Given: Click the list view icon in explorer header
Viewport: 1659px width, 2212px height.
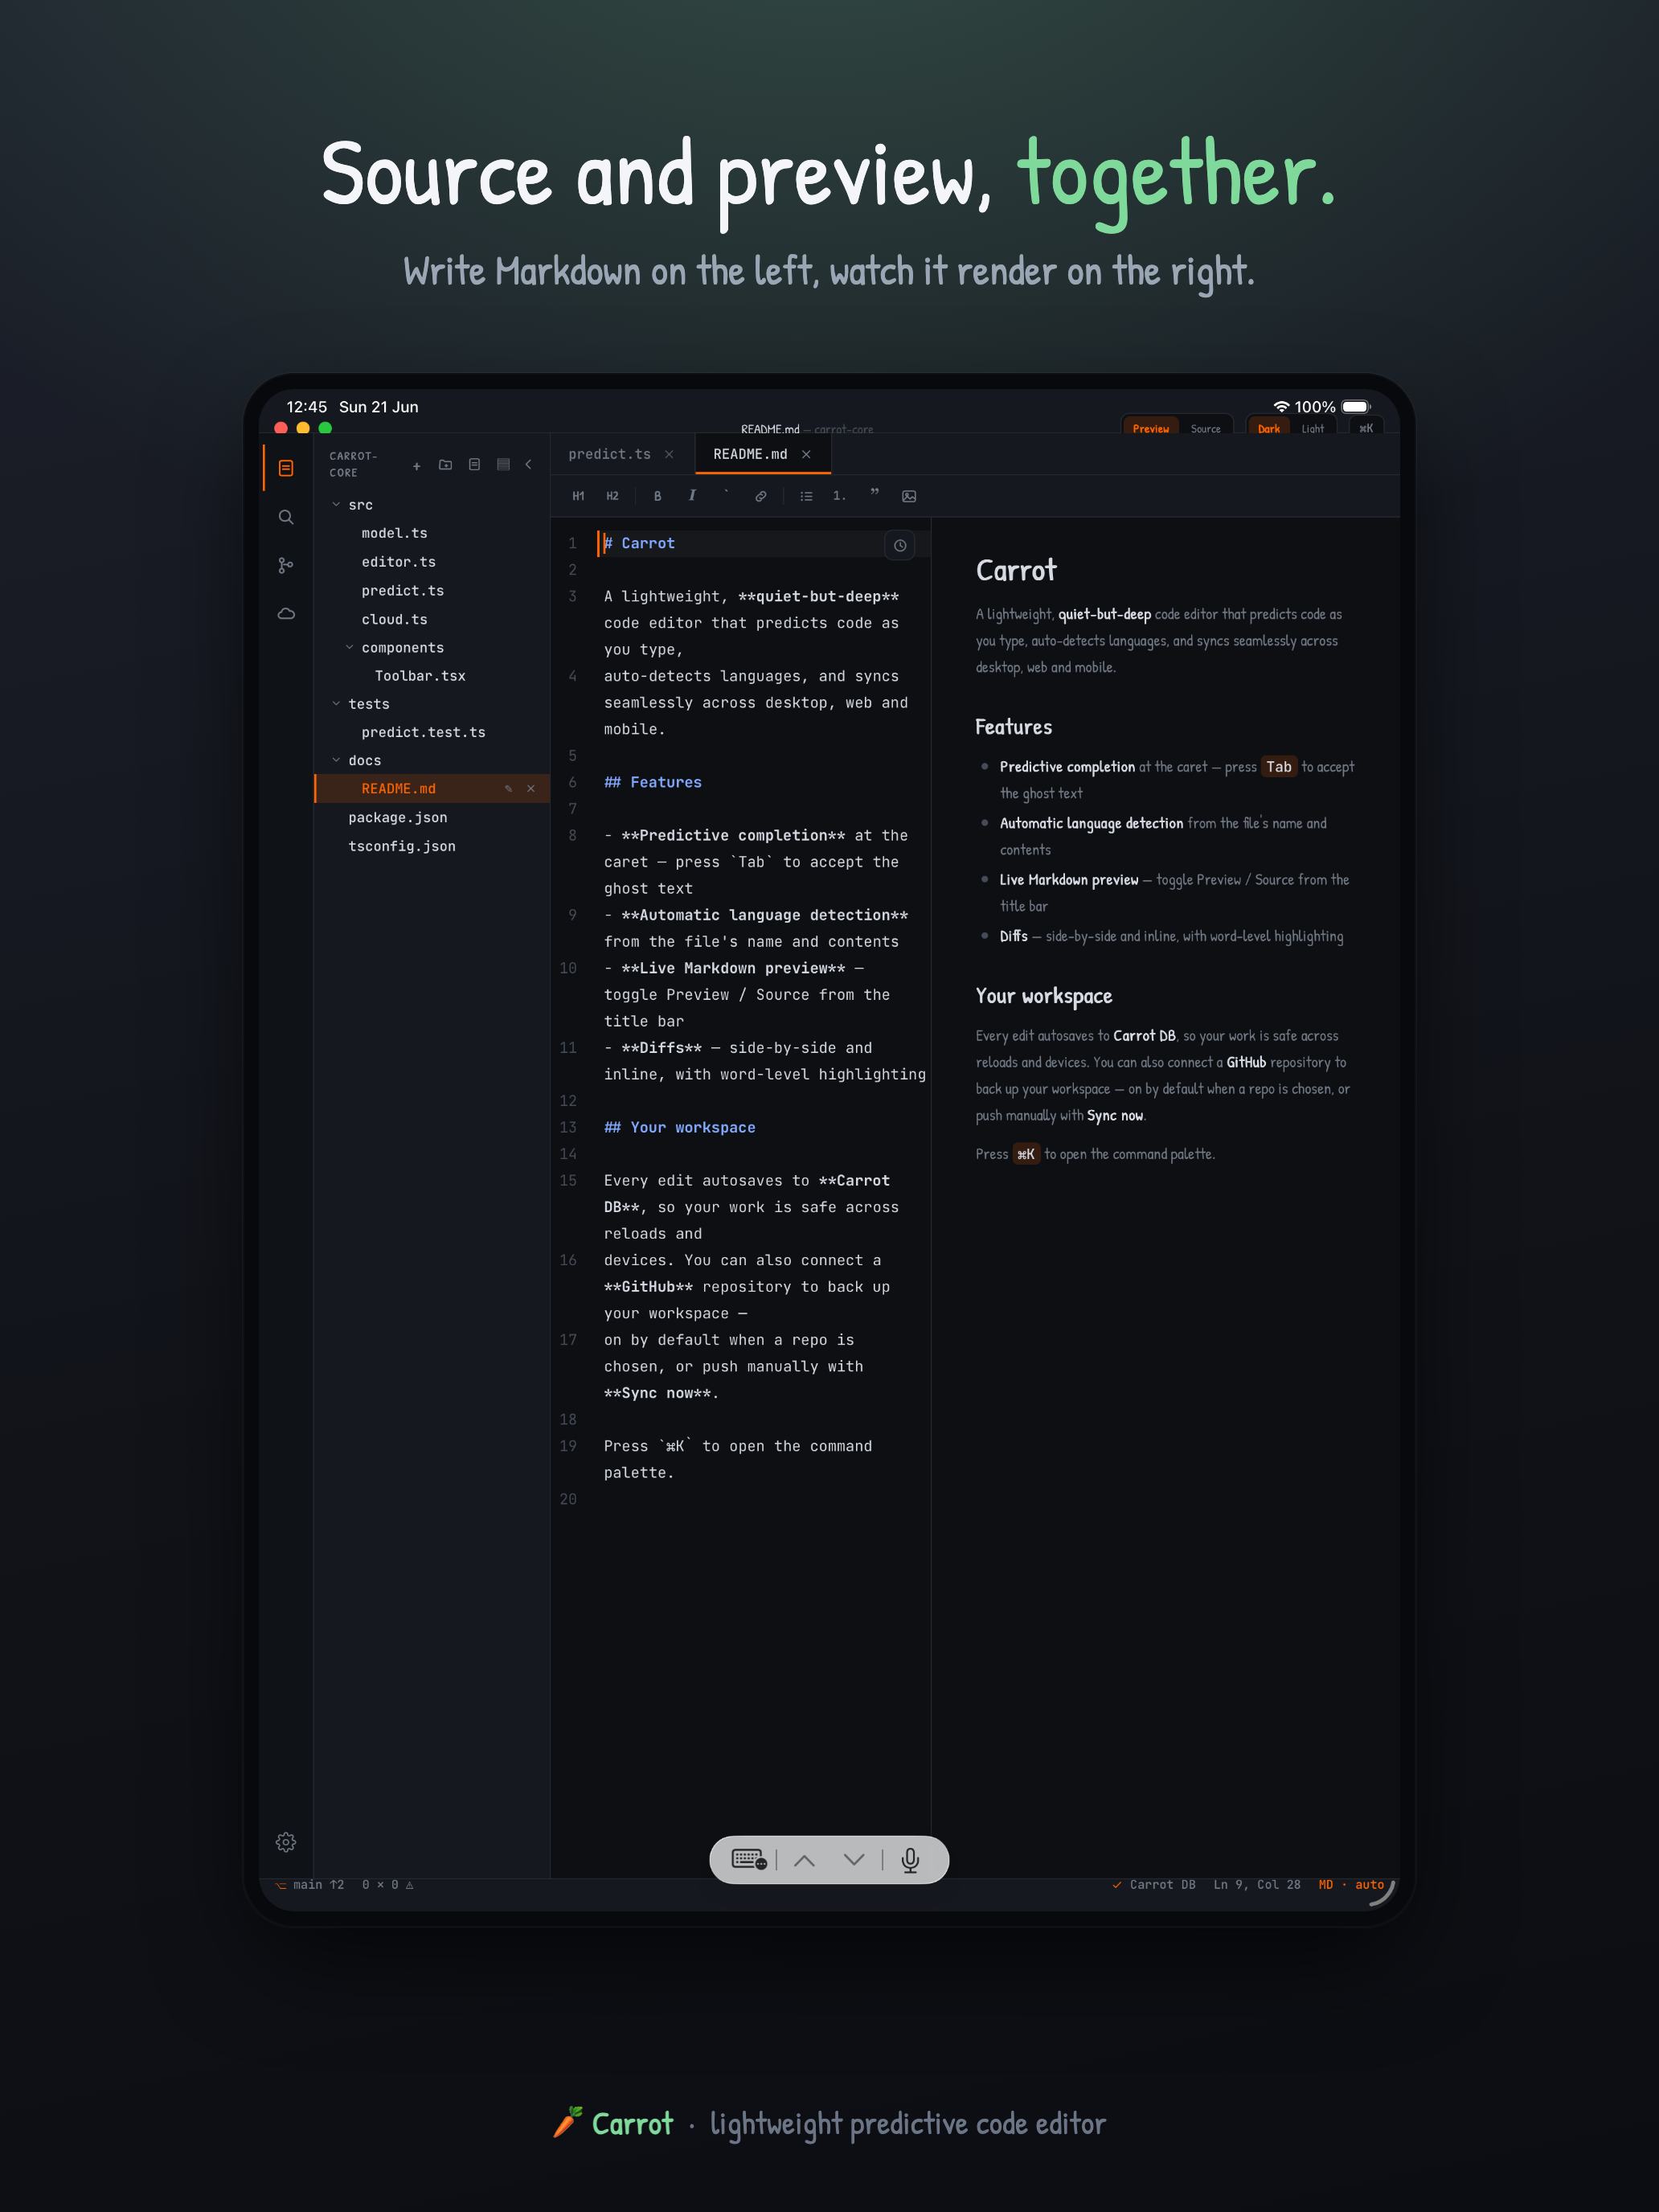Looking at the screenshot, I should [x=504, y=465].
